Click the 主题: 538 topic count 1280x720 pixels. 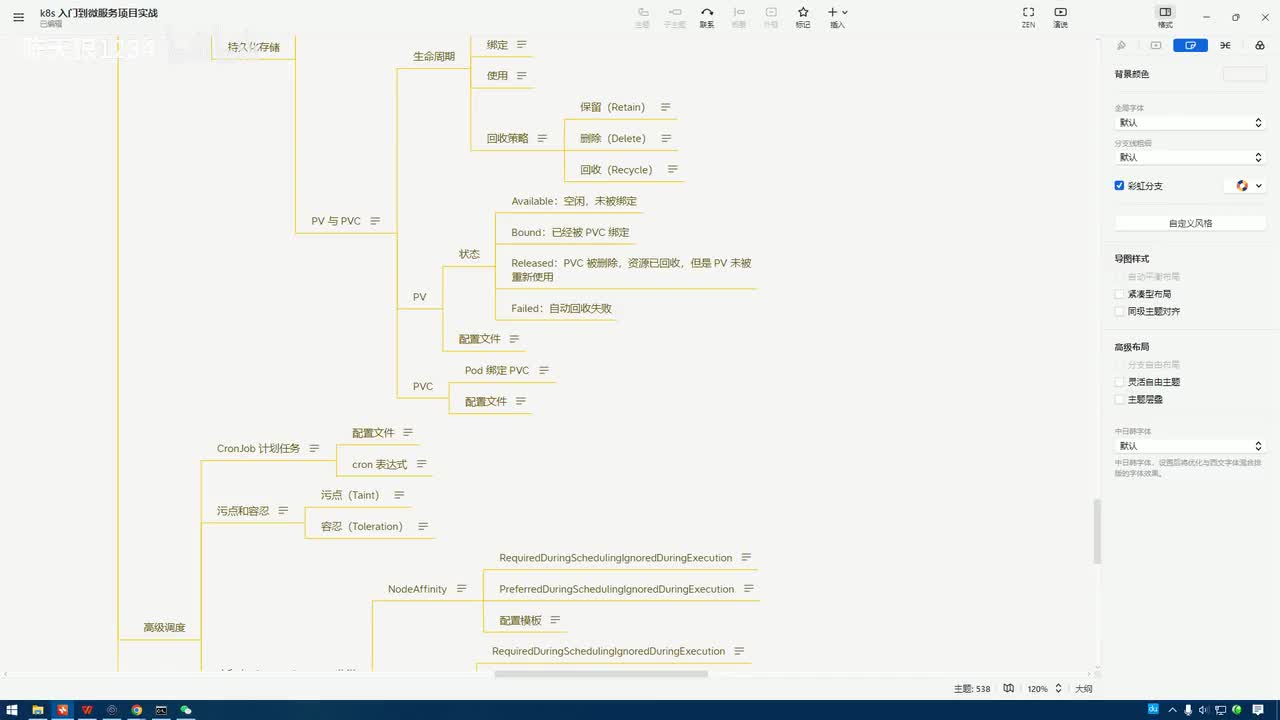[972, 689]
